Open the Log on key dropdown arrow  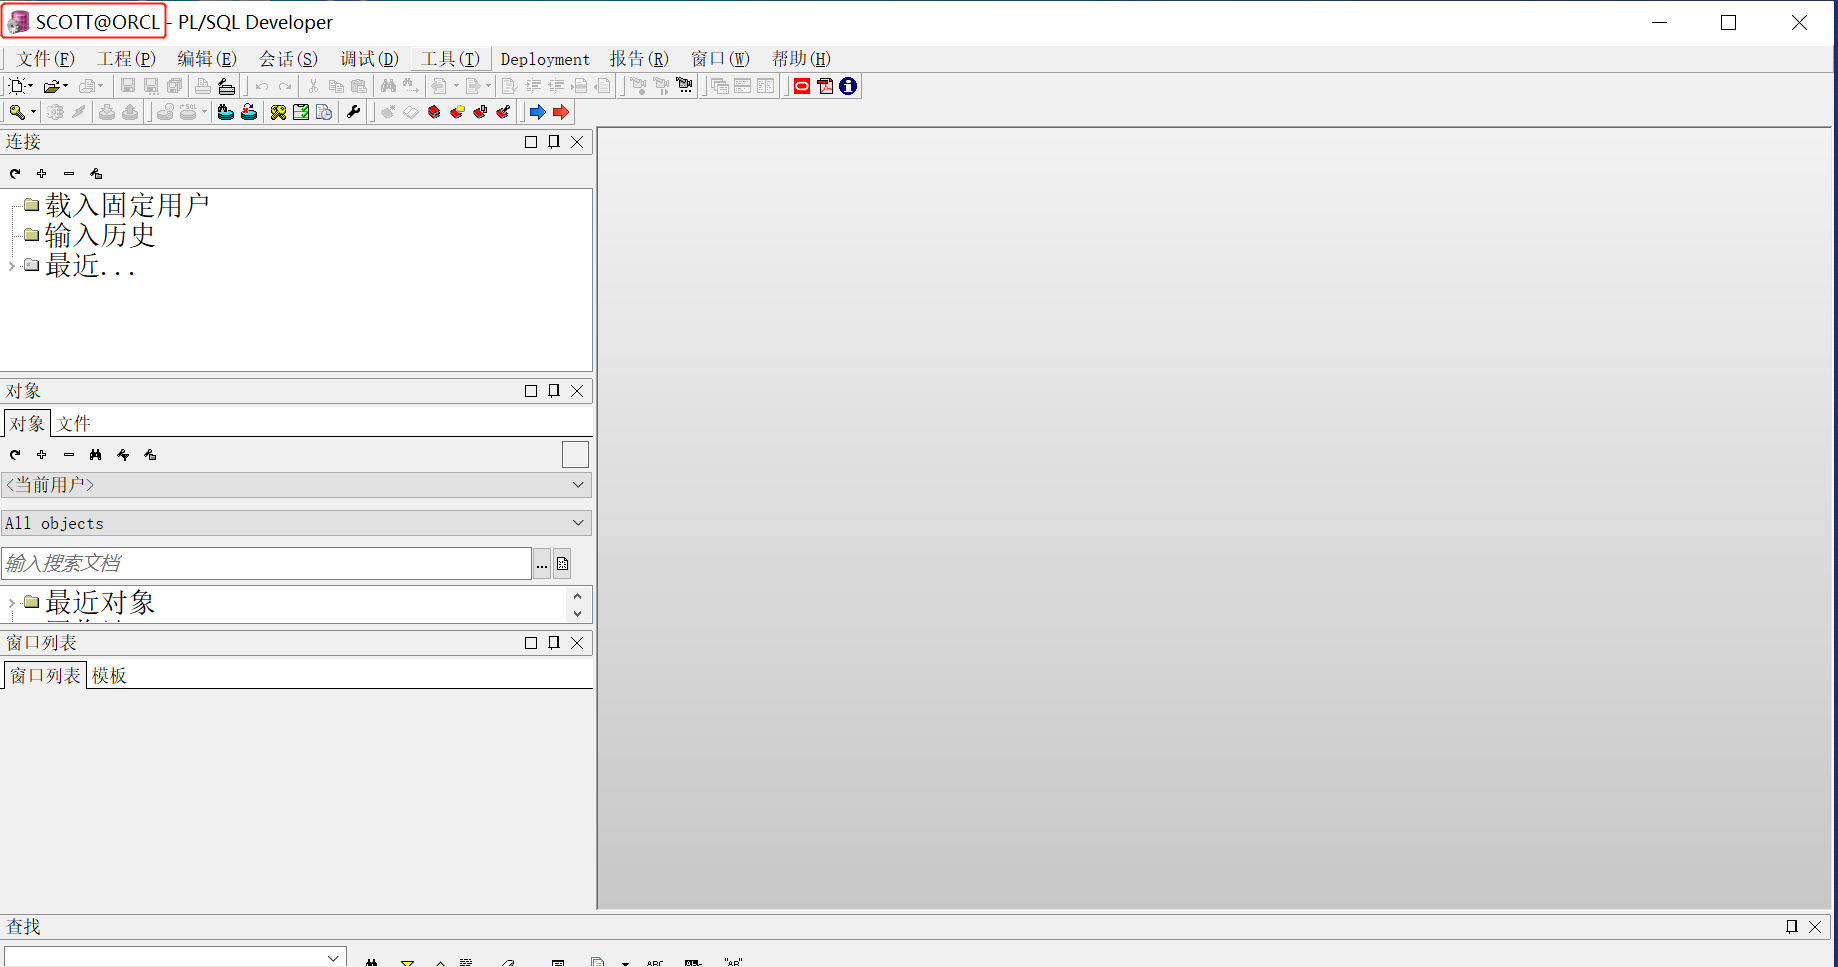point(33,112)
